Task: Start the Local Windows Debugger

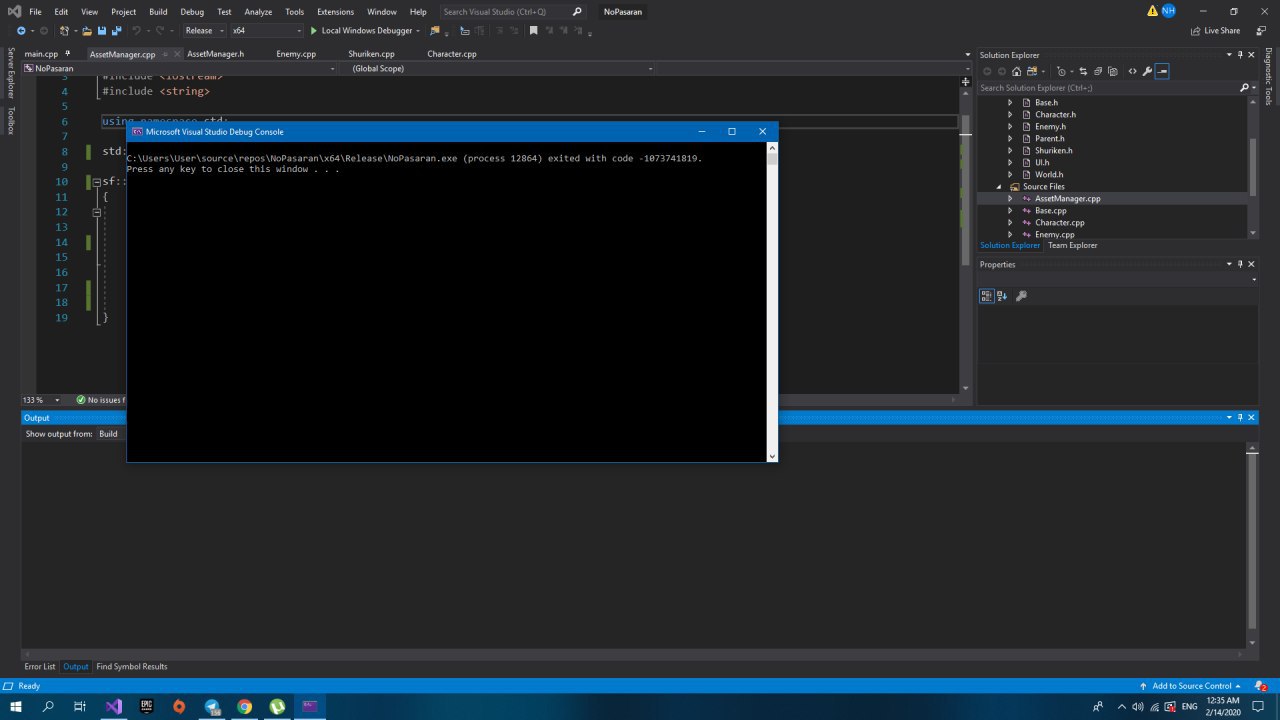Action: click(x=365, y=30)
